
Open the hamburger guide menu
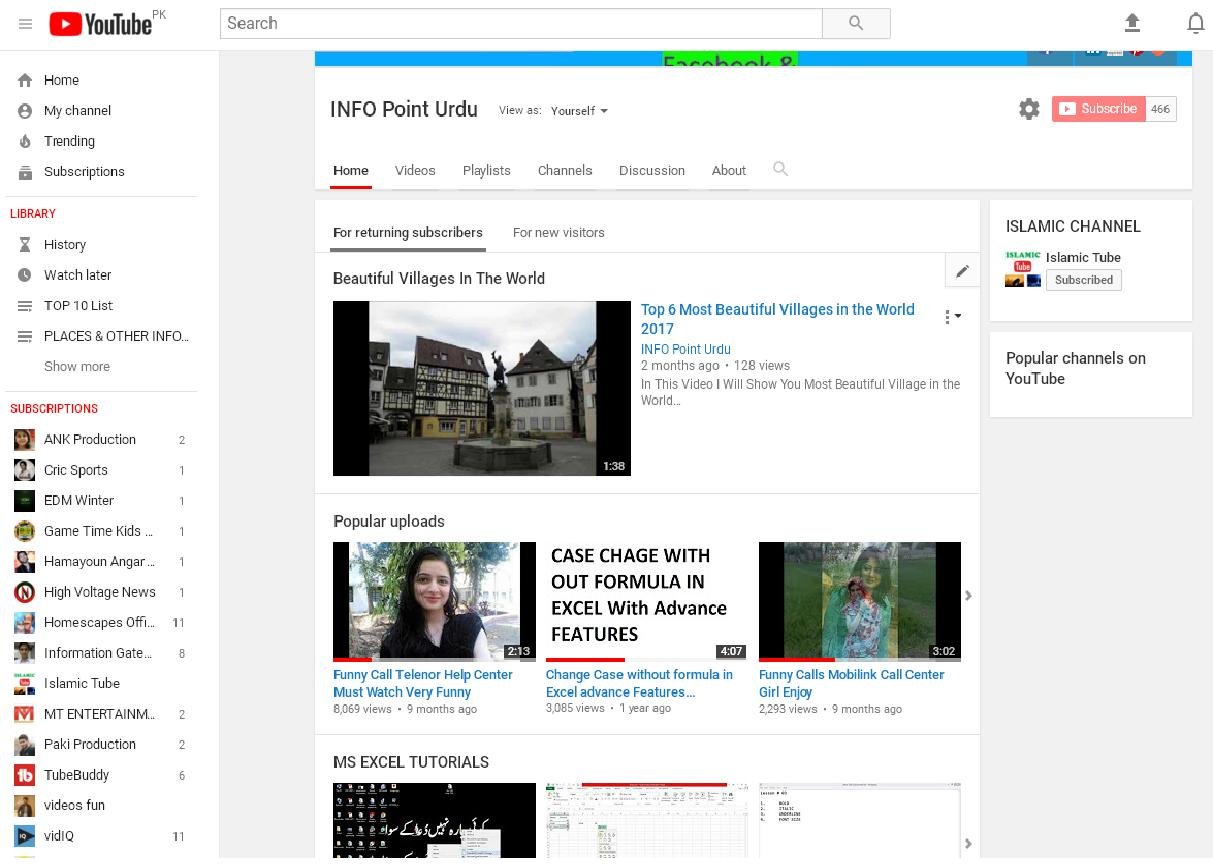[x=25, y=24]
